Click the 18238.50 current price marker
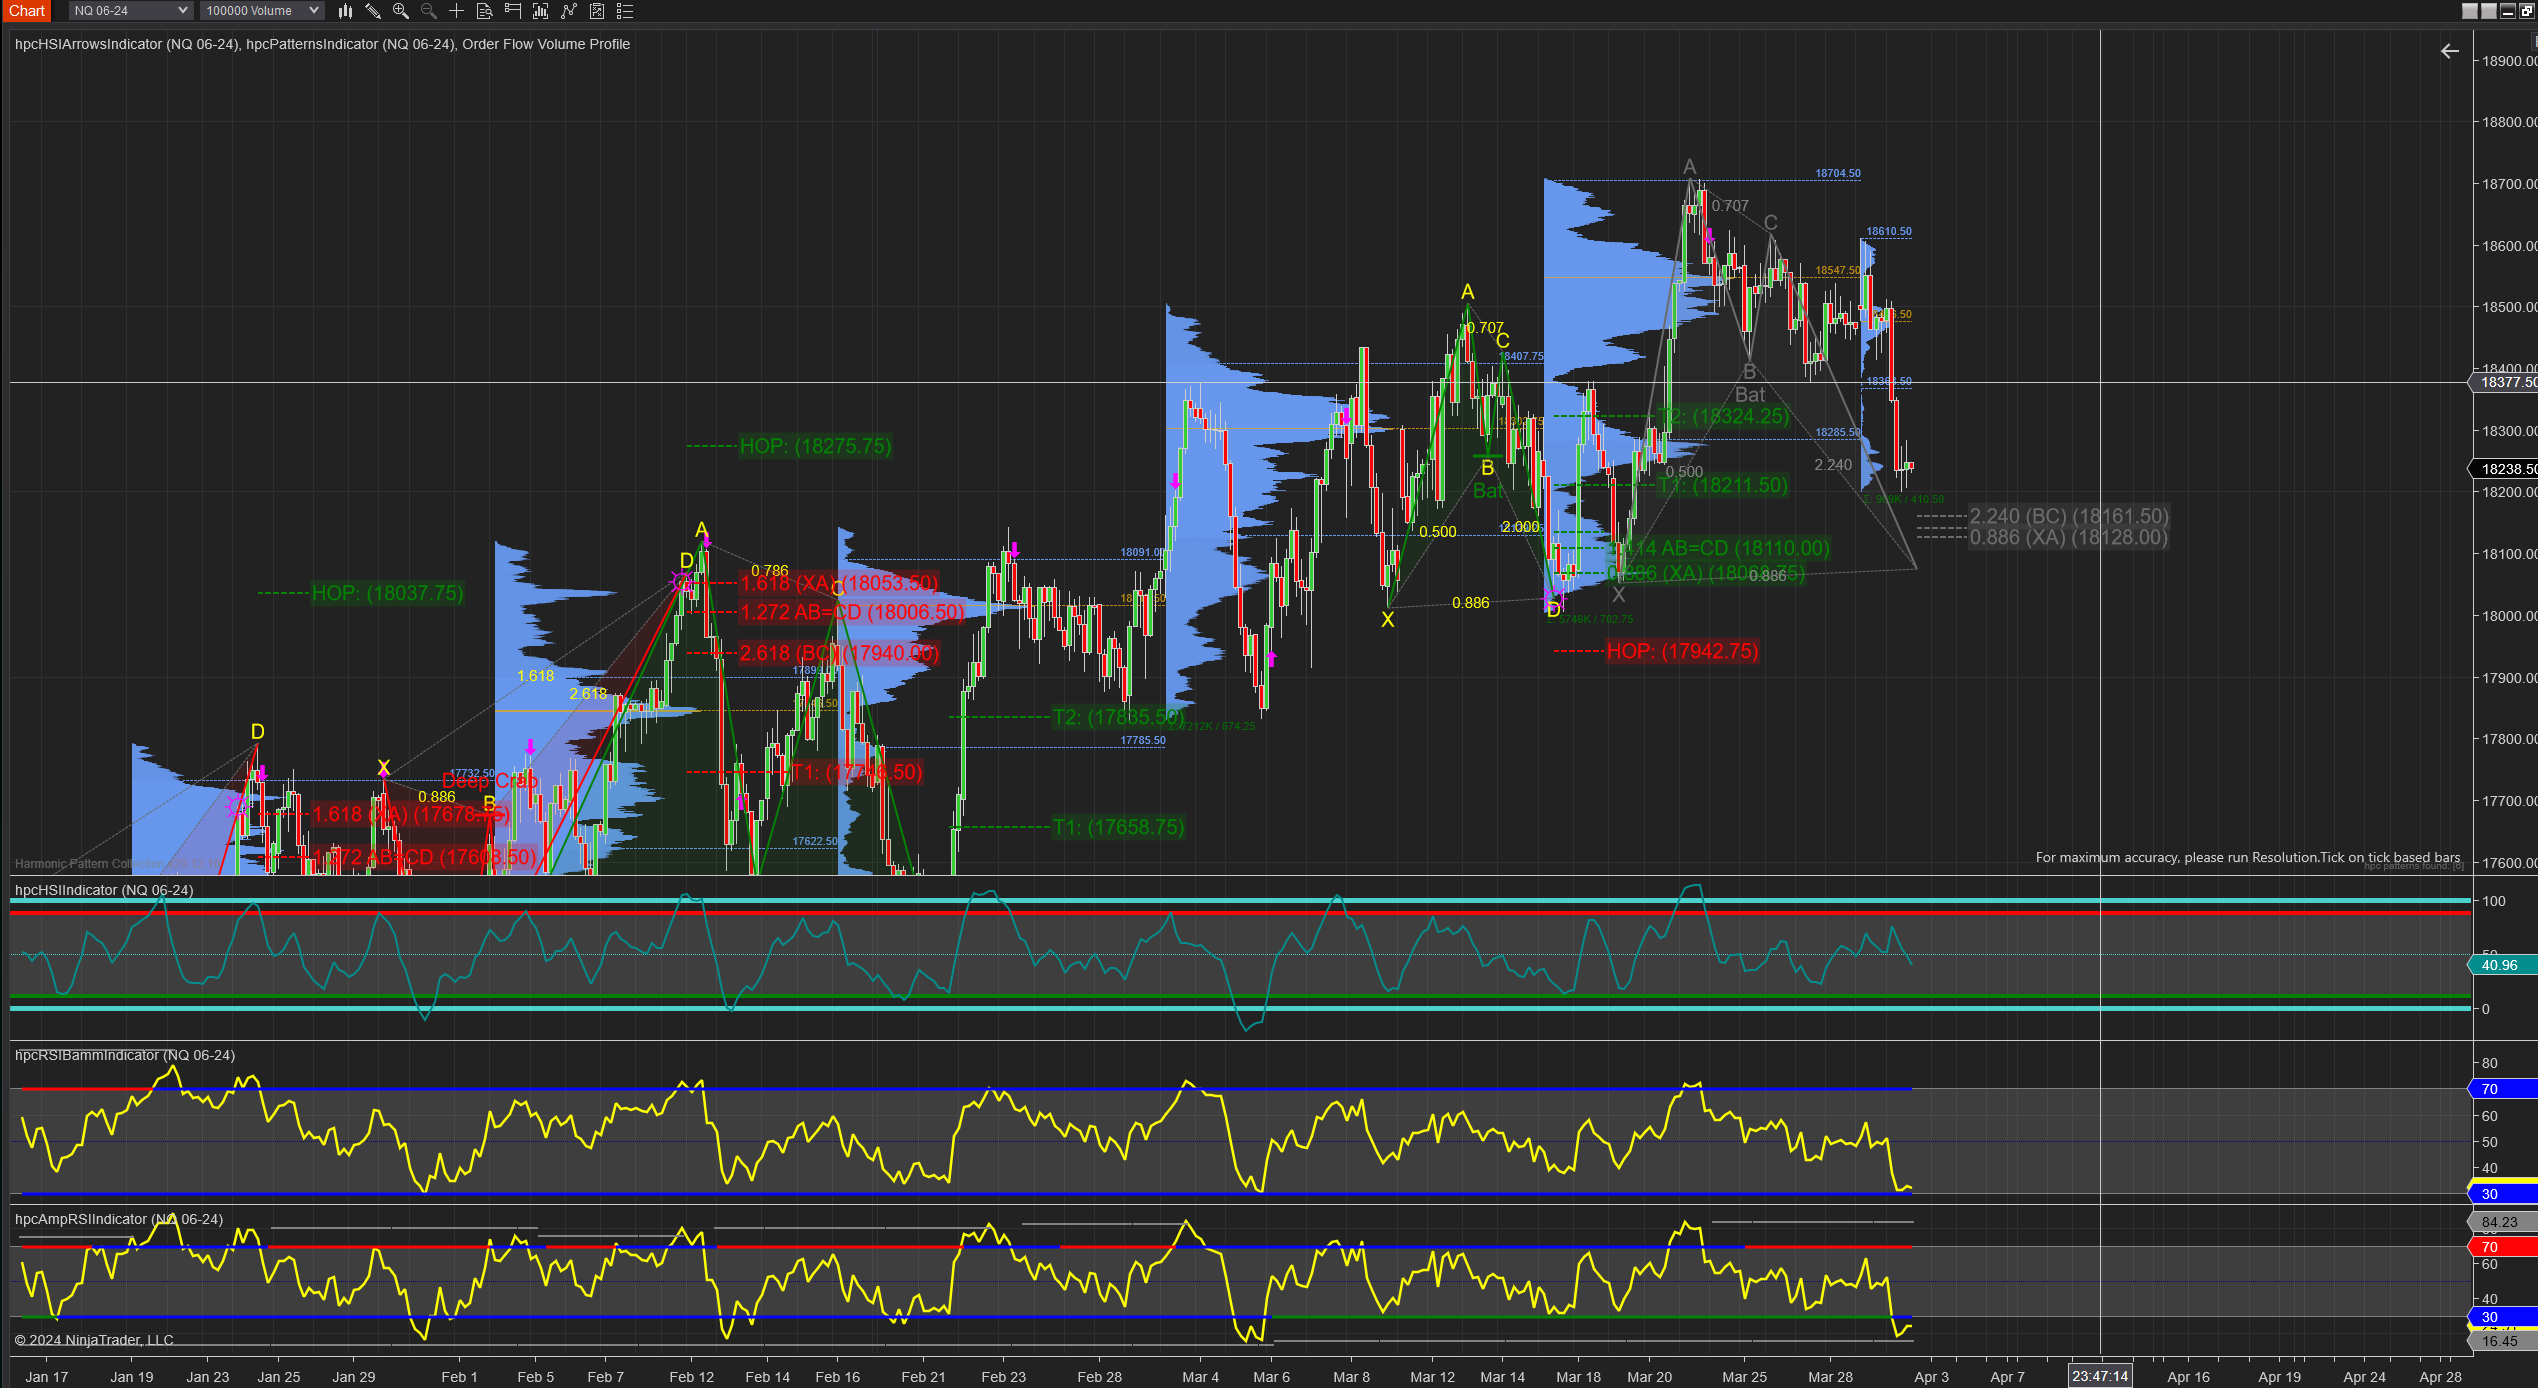 [2507, 469]
